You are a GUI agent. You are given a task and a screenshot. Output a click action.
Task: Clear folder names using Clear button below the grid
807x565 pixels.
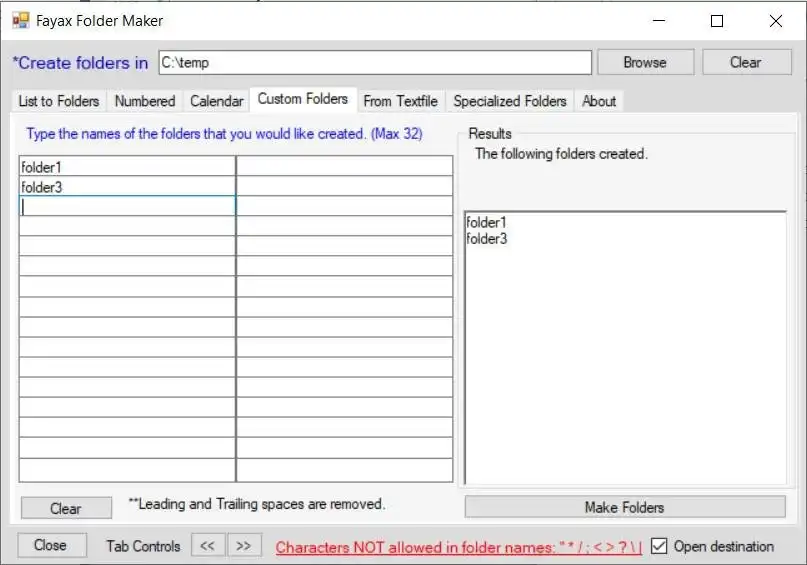pos(66,508)
